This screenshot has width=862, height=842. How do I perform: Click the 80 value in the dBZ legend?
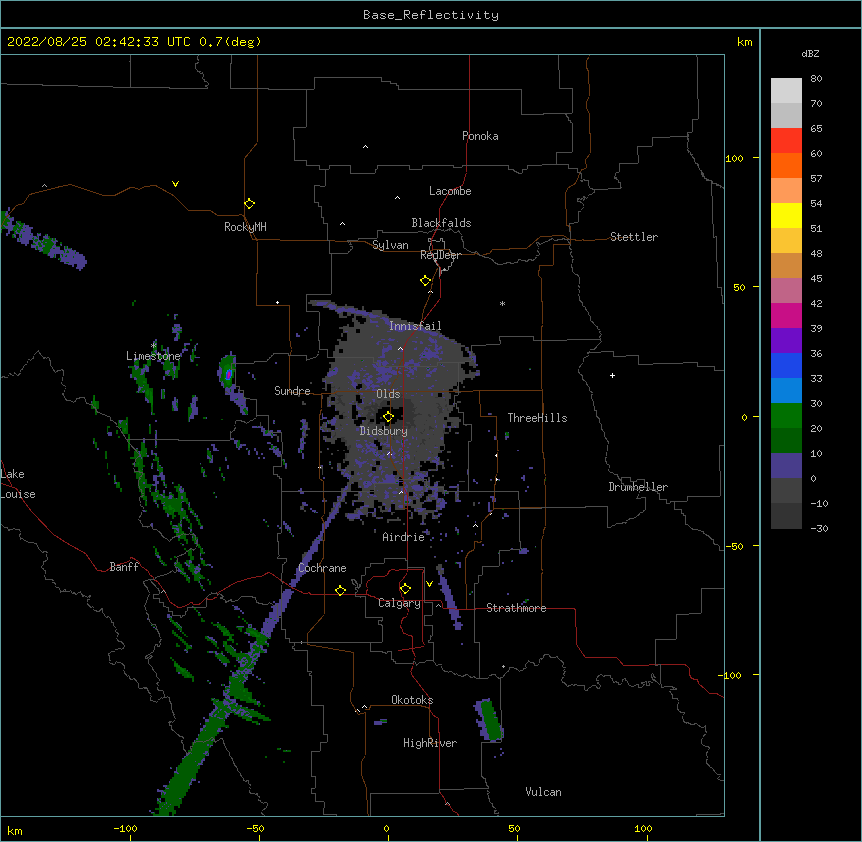(816, 79)
